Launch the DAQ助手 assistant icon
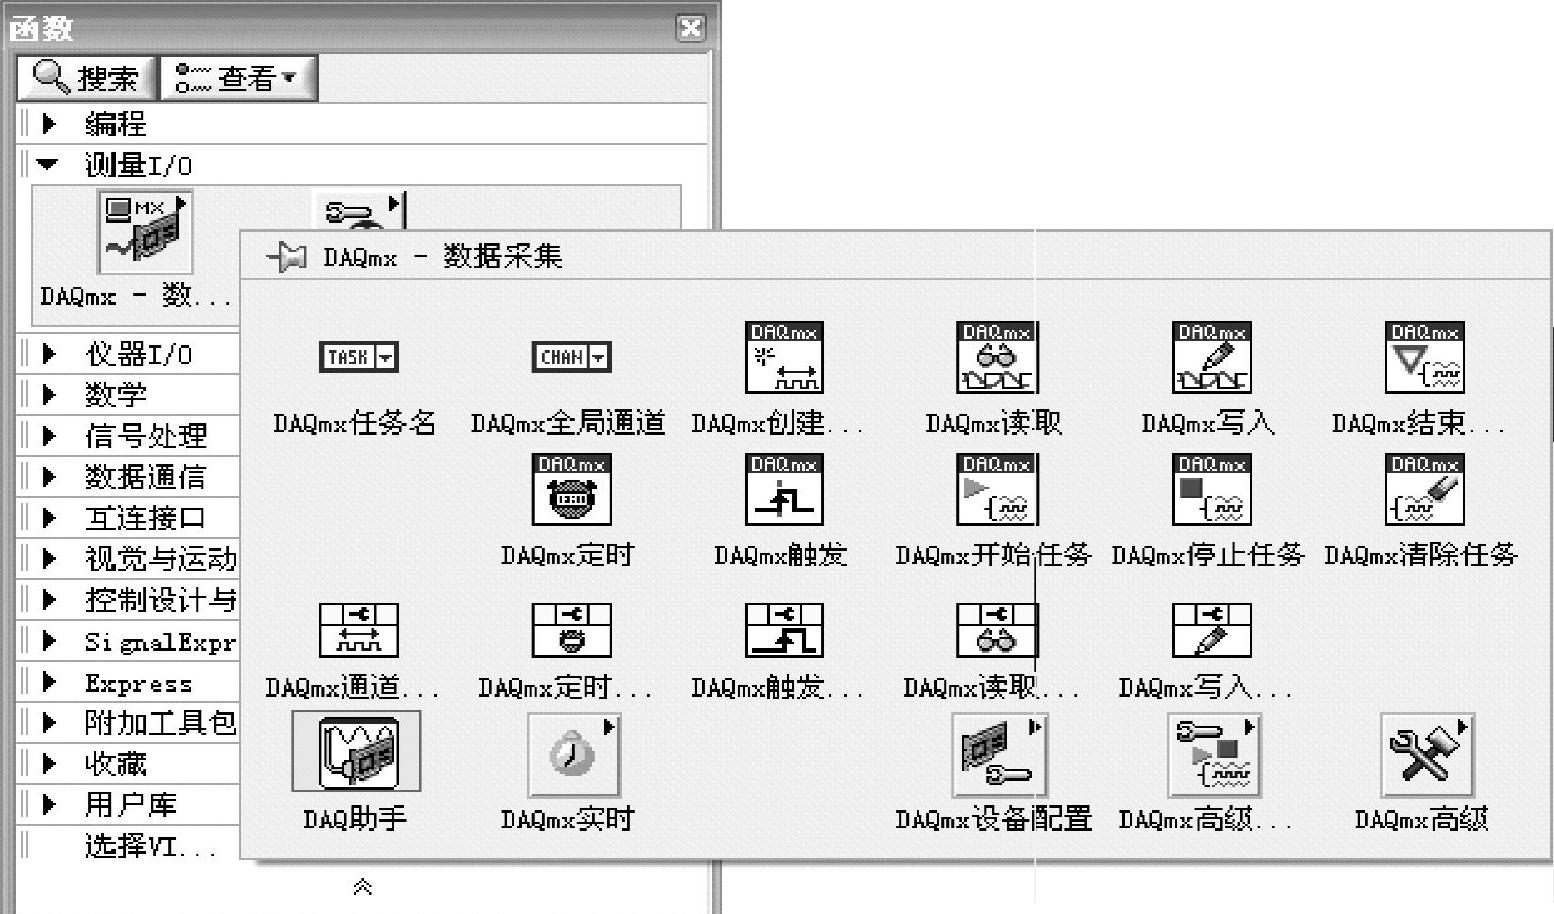This screenshot has width=1554, height=914. tap(356, 751)
